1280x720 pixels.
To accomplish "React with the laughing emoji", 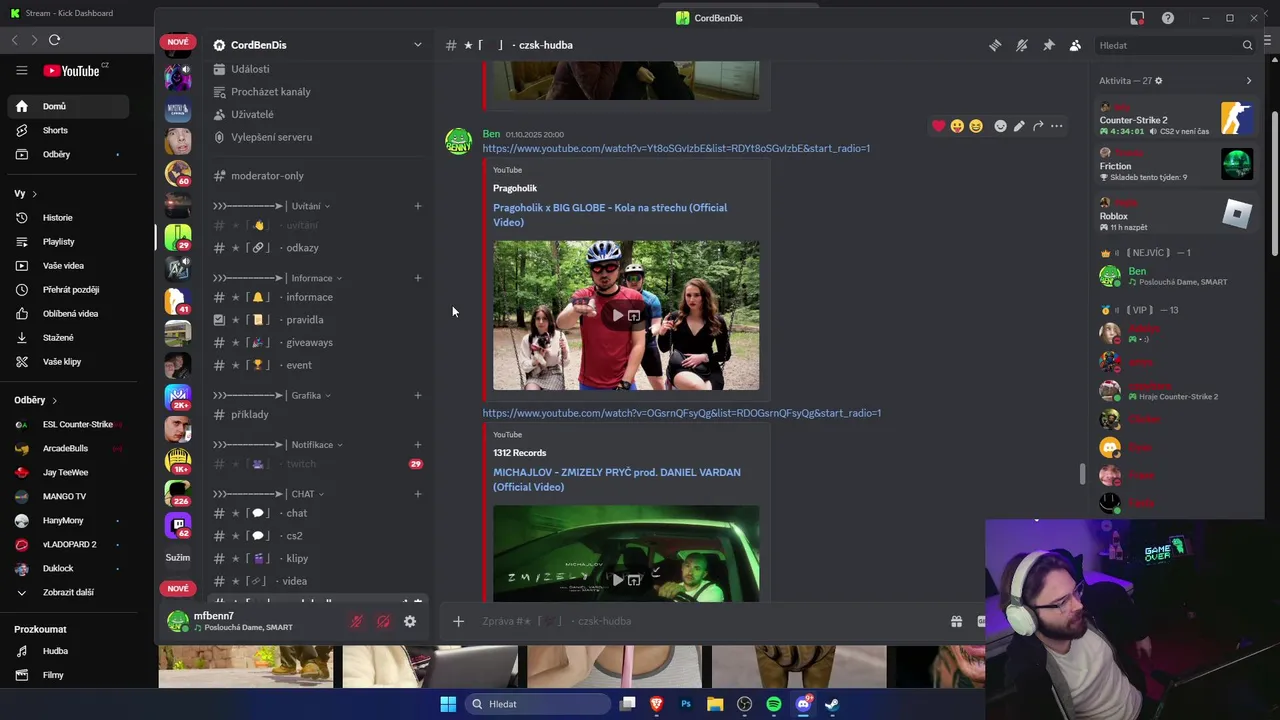I will [976, 126].
